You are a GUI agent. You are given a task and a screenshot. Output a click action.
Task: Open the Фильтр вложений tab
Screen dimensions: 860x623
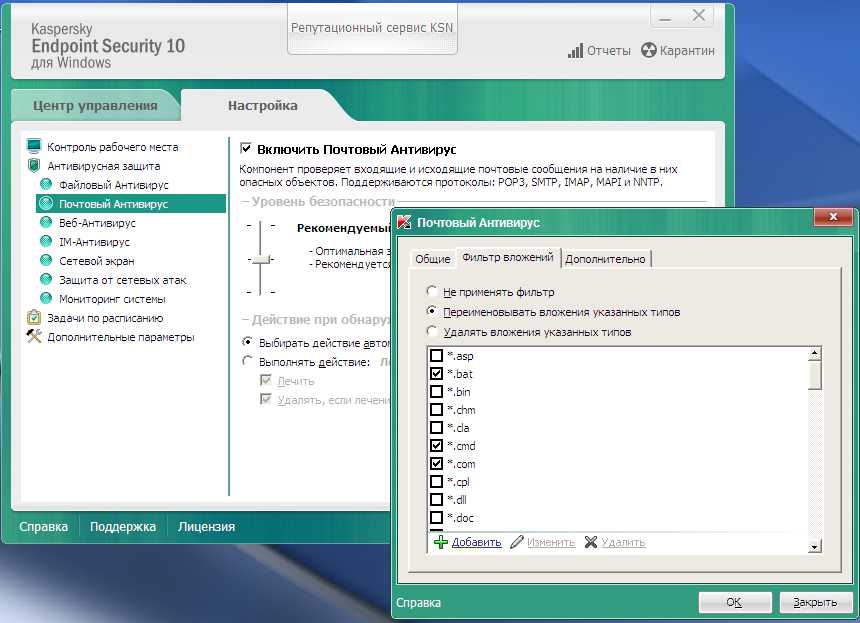[508, 257]
